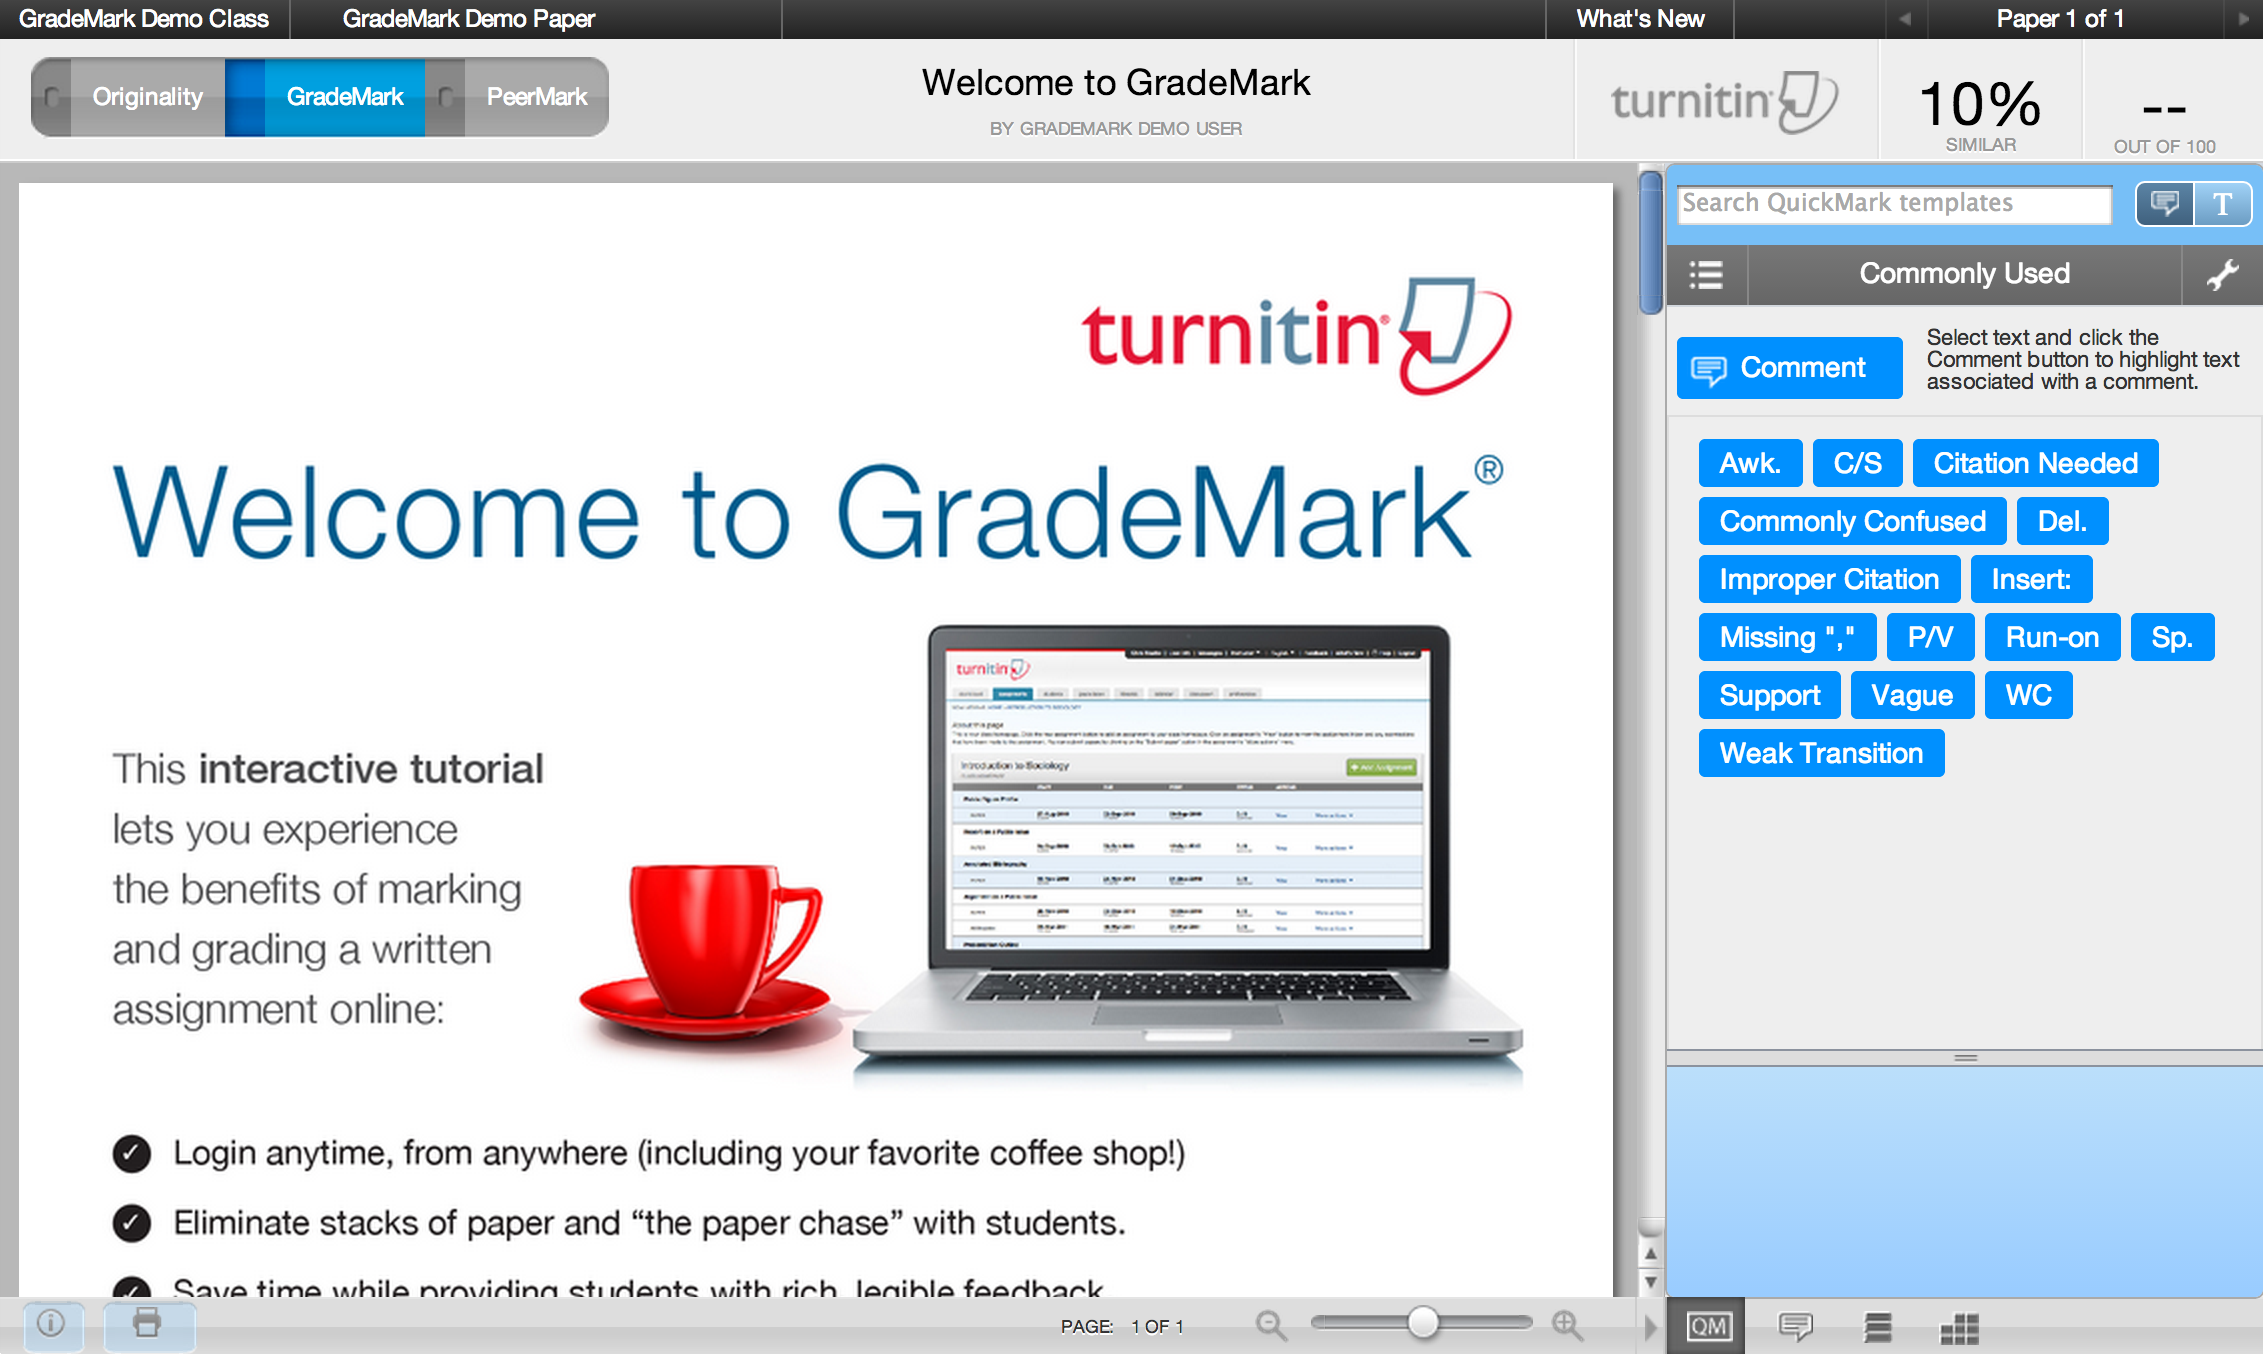Select the Missing "," QuickMark
Image resolution: width=2263 pixels, height=1354 pixels.
[x=1787, y=637]
